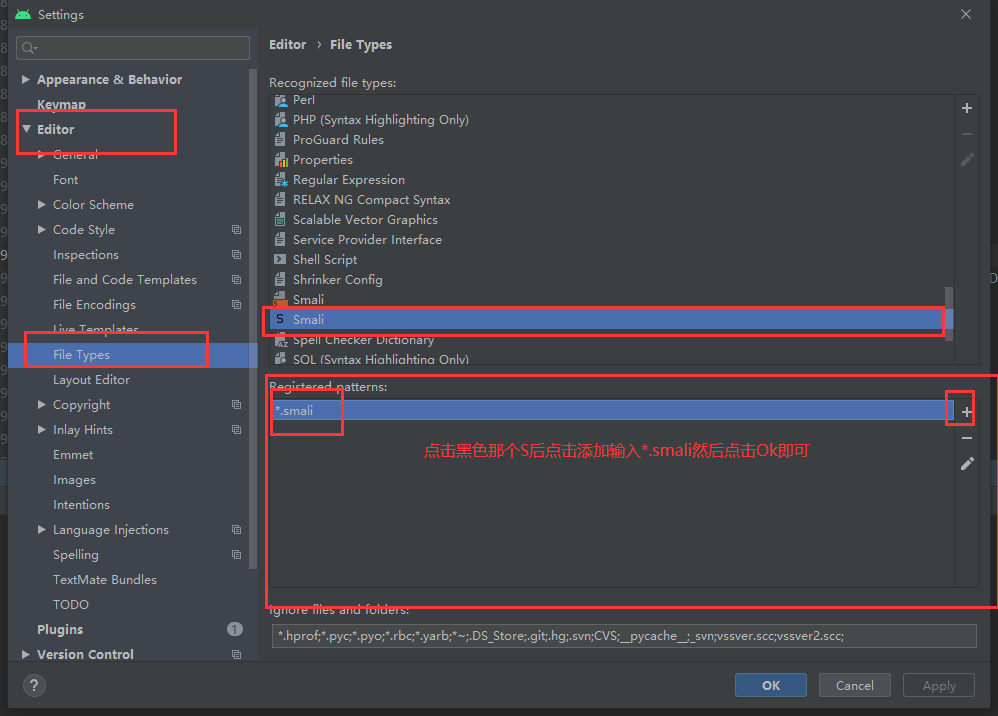Add a new recognized file type

[x=966, y=108]
